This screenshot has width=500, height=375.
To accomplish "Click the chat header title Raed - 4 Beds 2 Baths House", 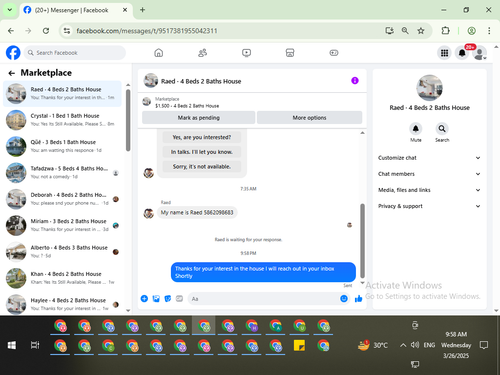I will 201,81.
